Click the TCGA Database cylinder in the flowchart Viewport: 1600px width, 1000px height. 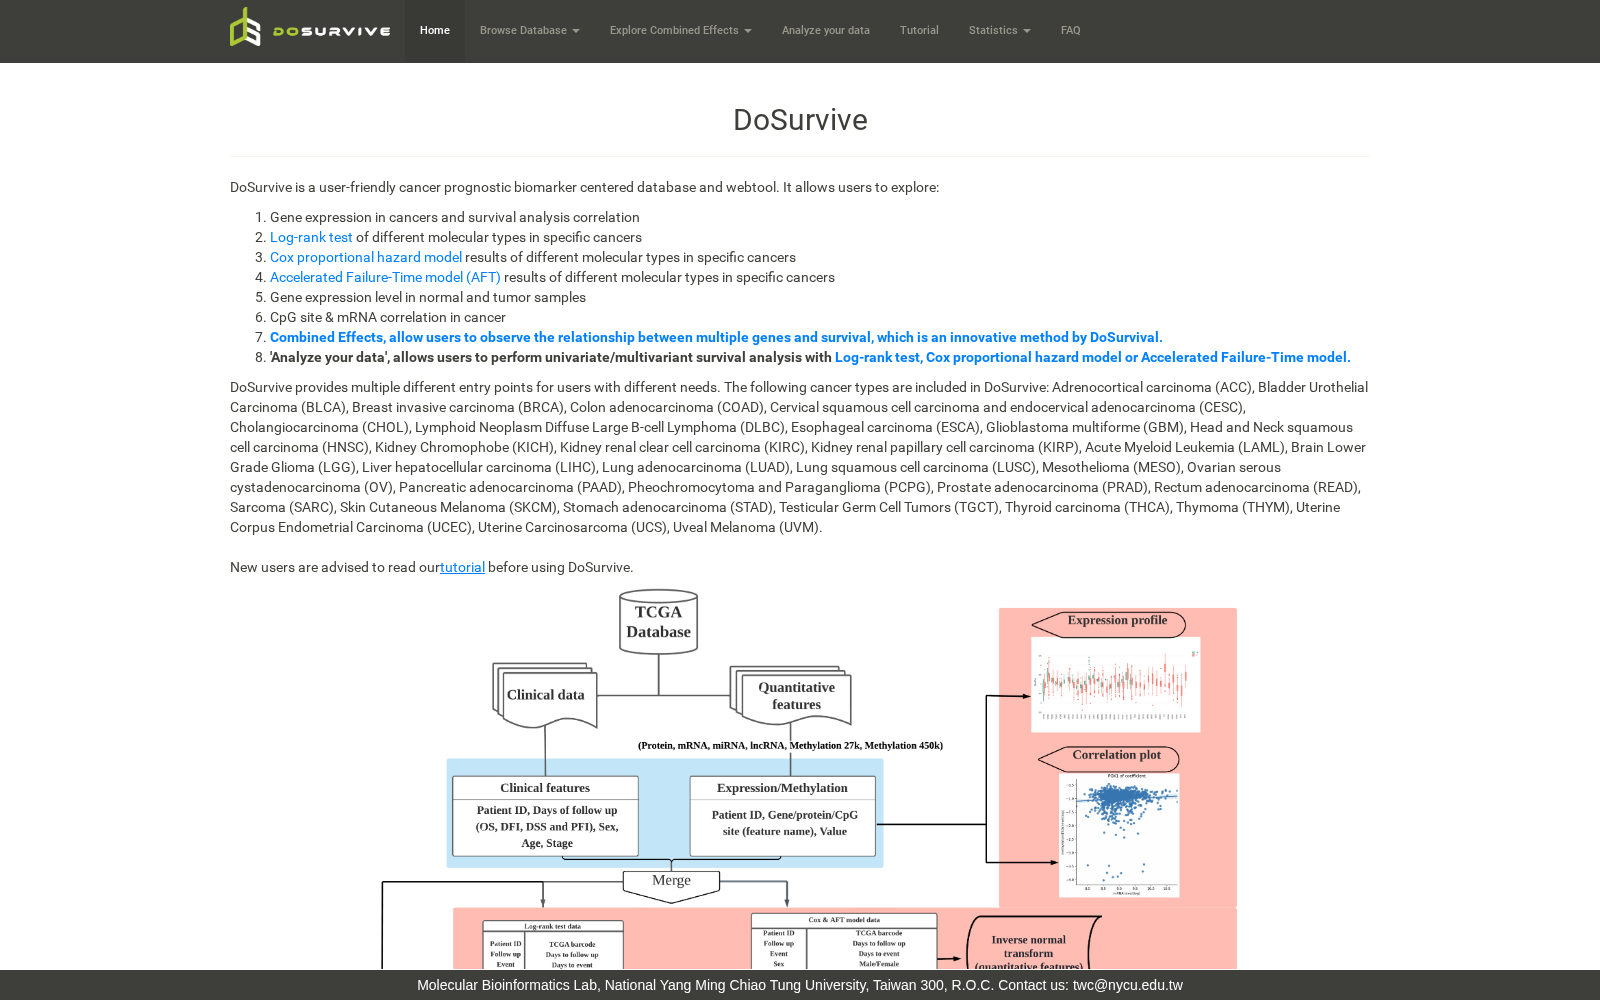click(x=658, y=621)
